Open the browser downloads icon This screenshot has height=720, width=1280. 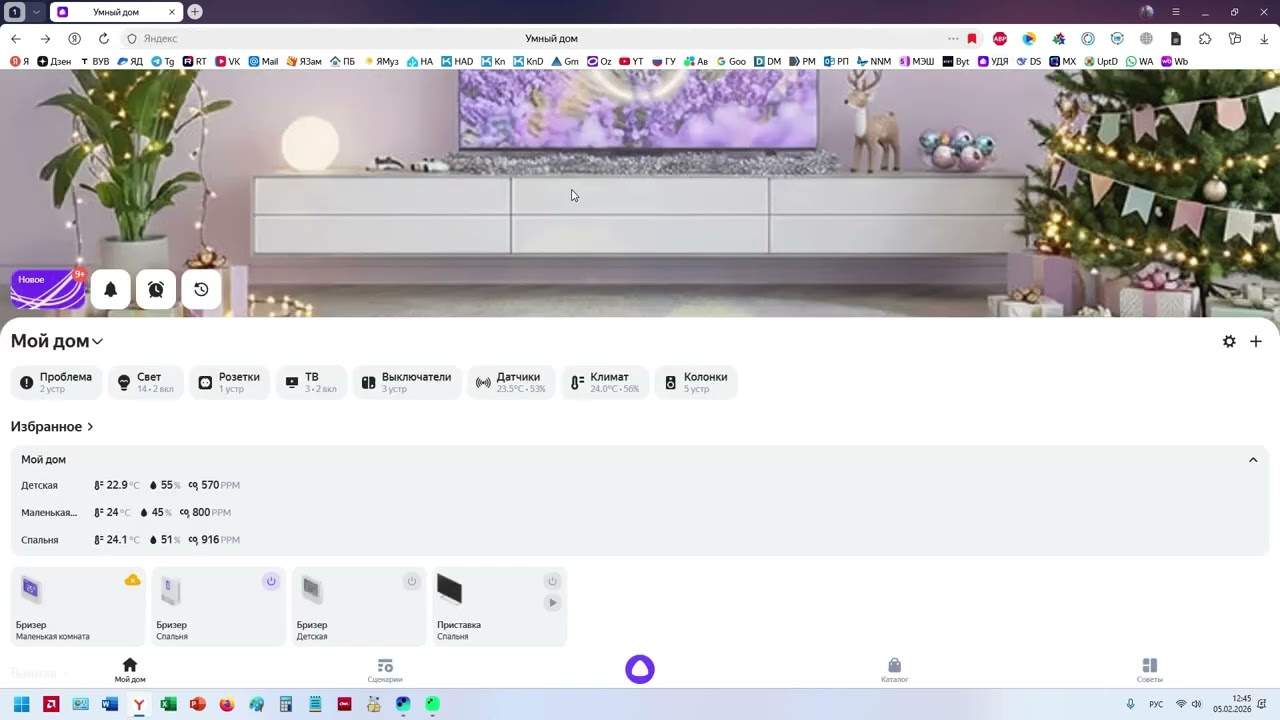pos(1264,39)
